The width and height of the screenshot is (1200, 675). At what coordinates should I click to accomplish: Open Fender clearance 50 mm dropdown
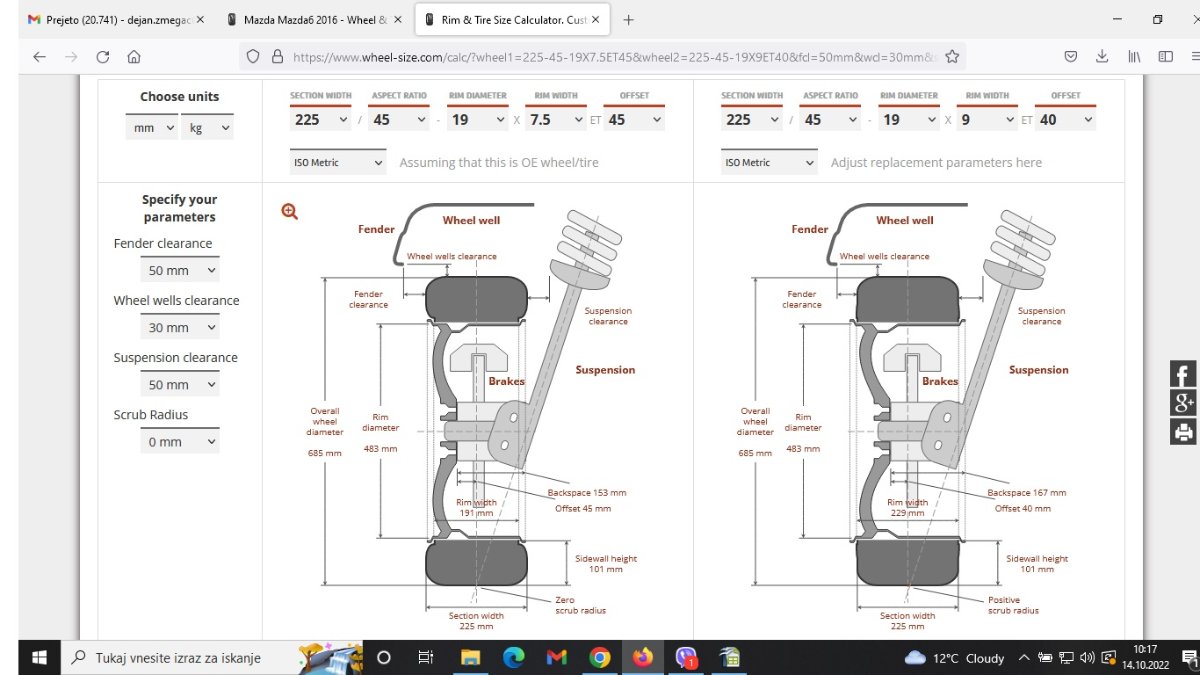179,271
